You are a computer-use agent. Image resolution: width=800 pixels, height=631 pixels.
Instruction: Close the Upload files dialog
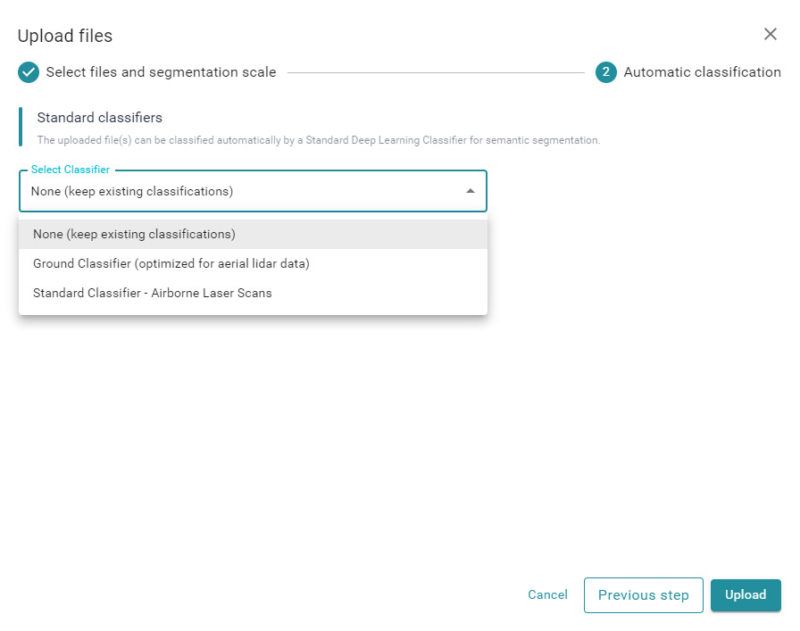[770, 34]
